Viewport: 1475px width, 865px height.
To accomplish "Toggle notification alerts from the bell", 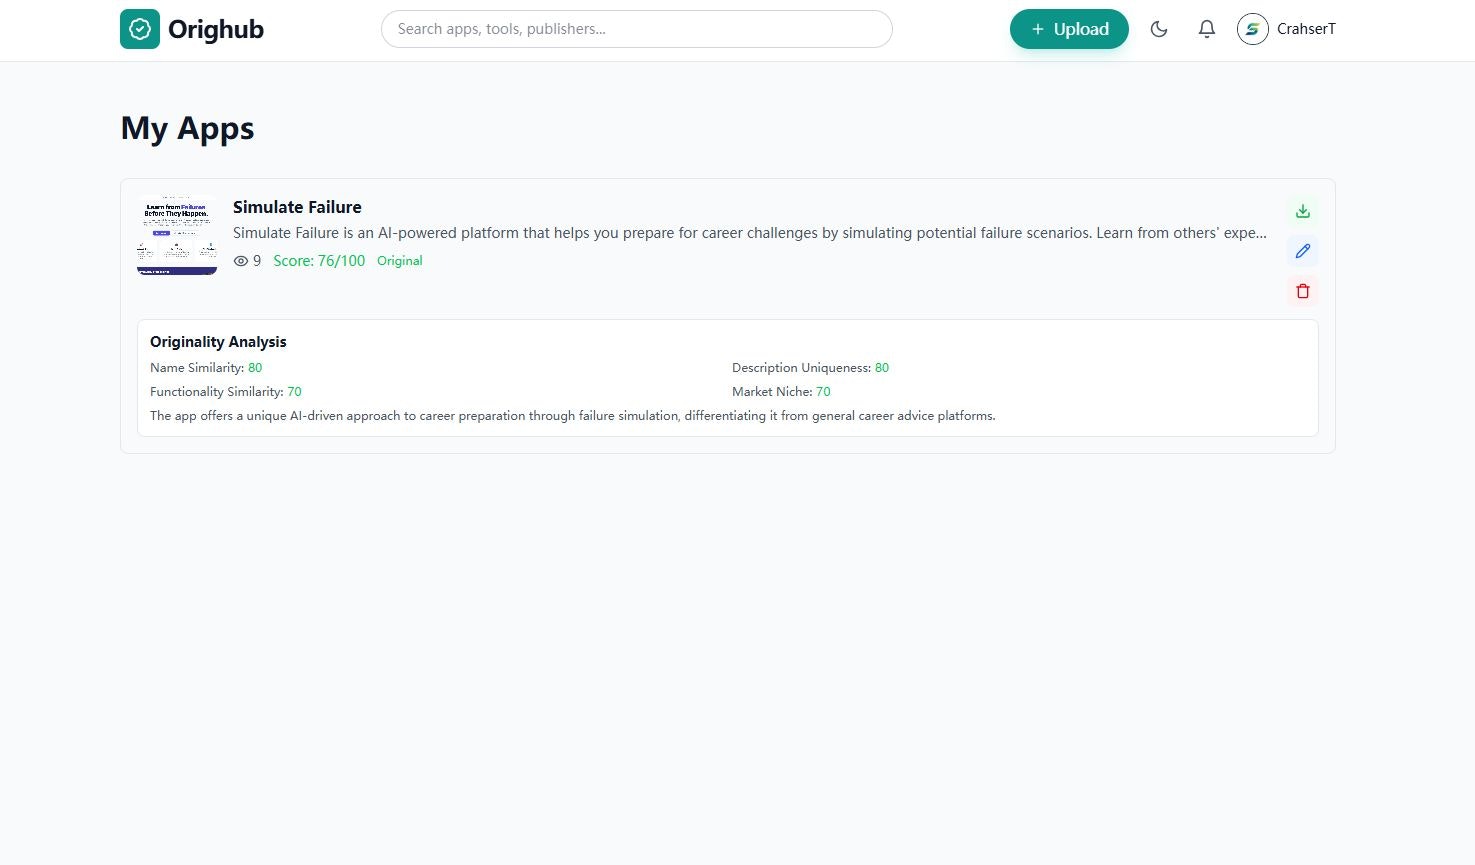I will point(1206,29).
